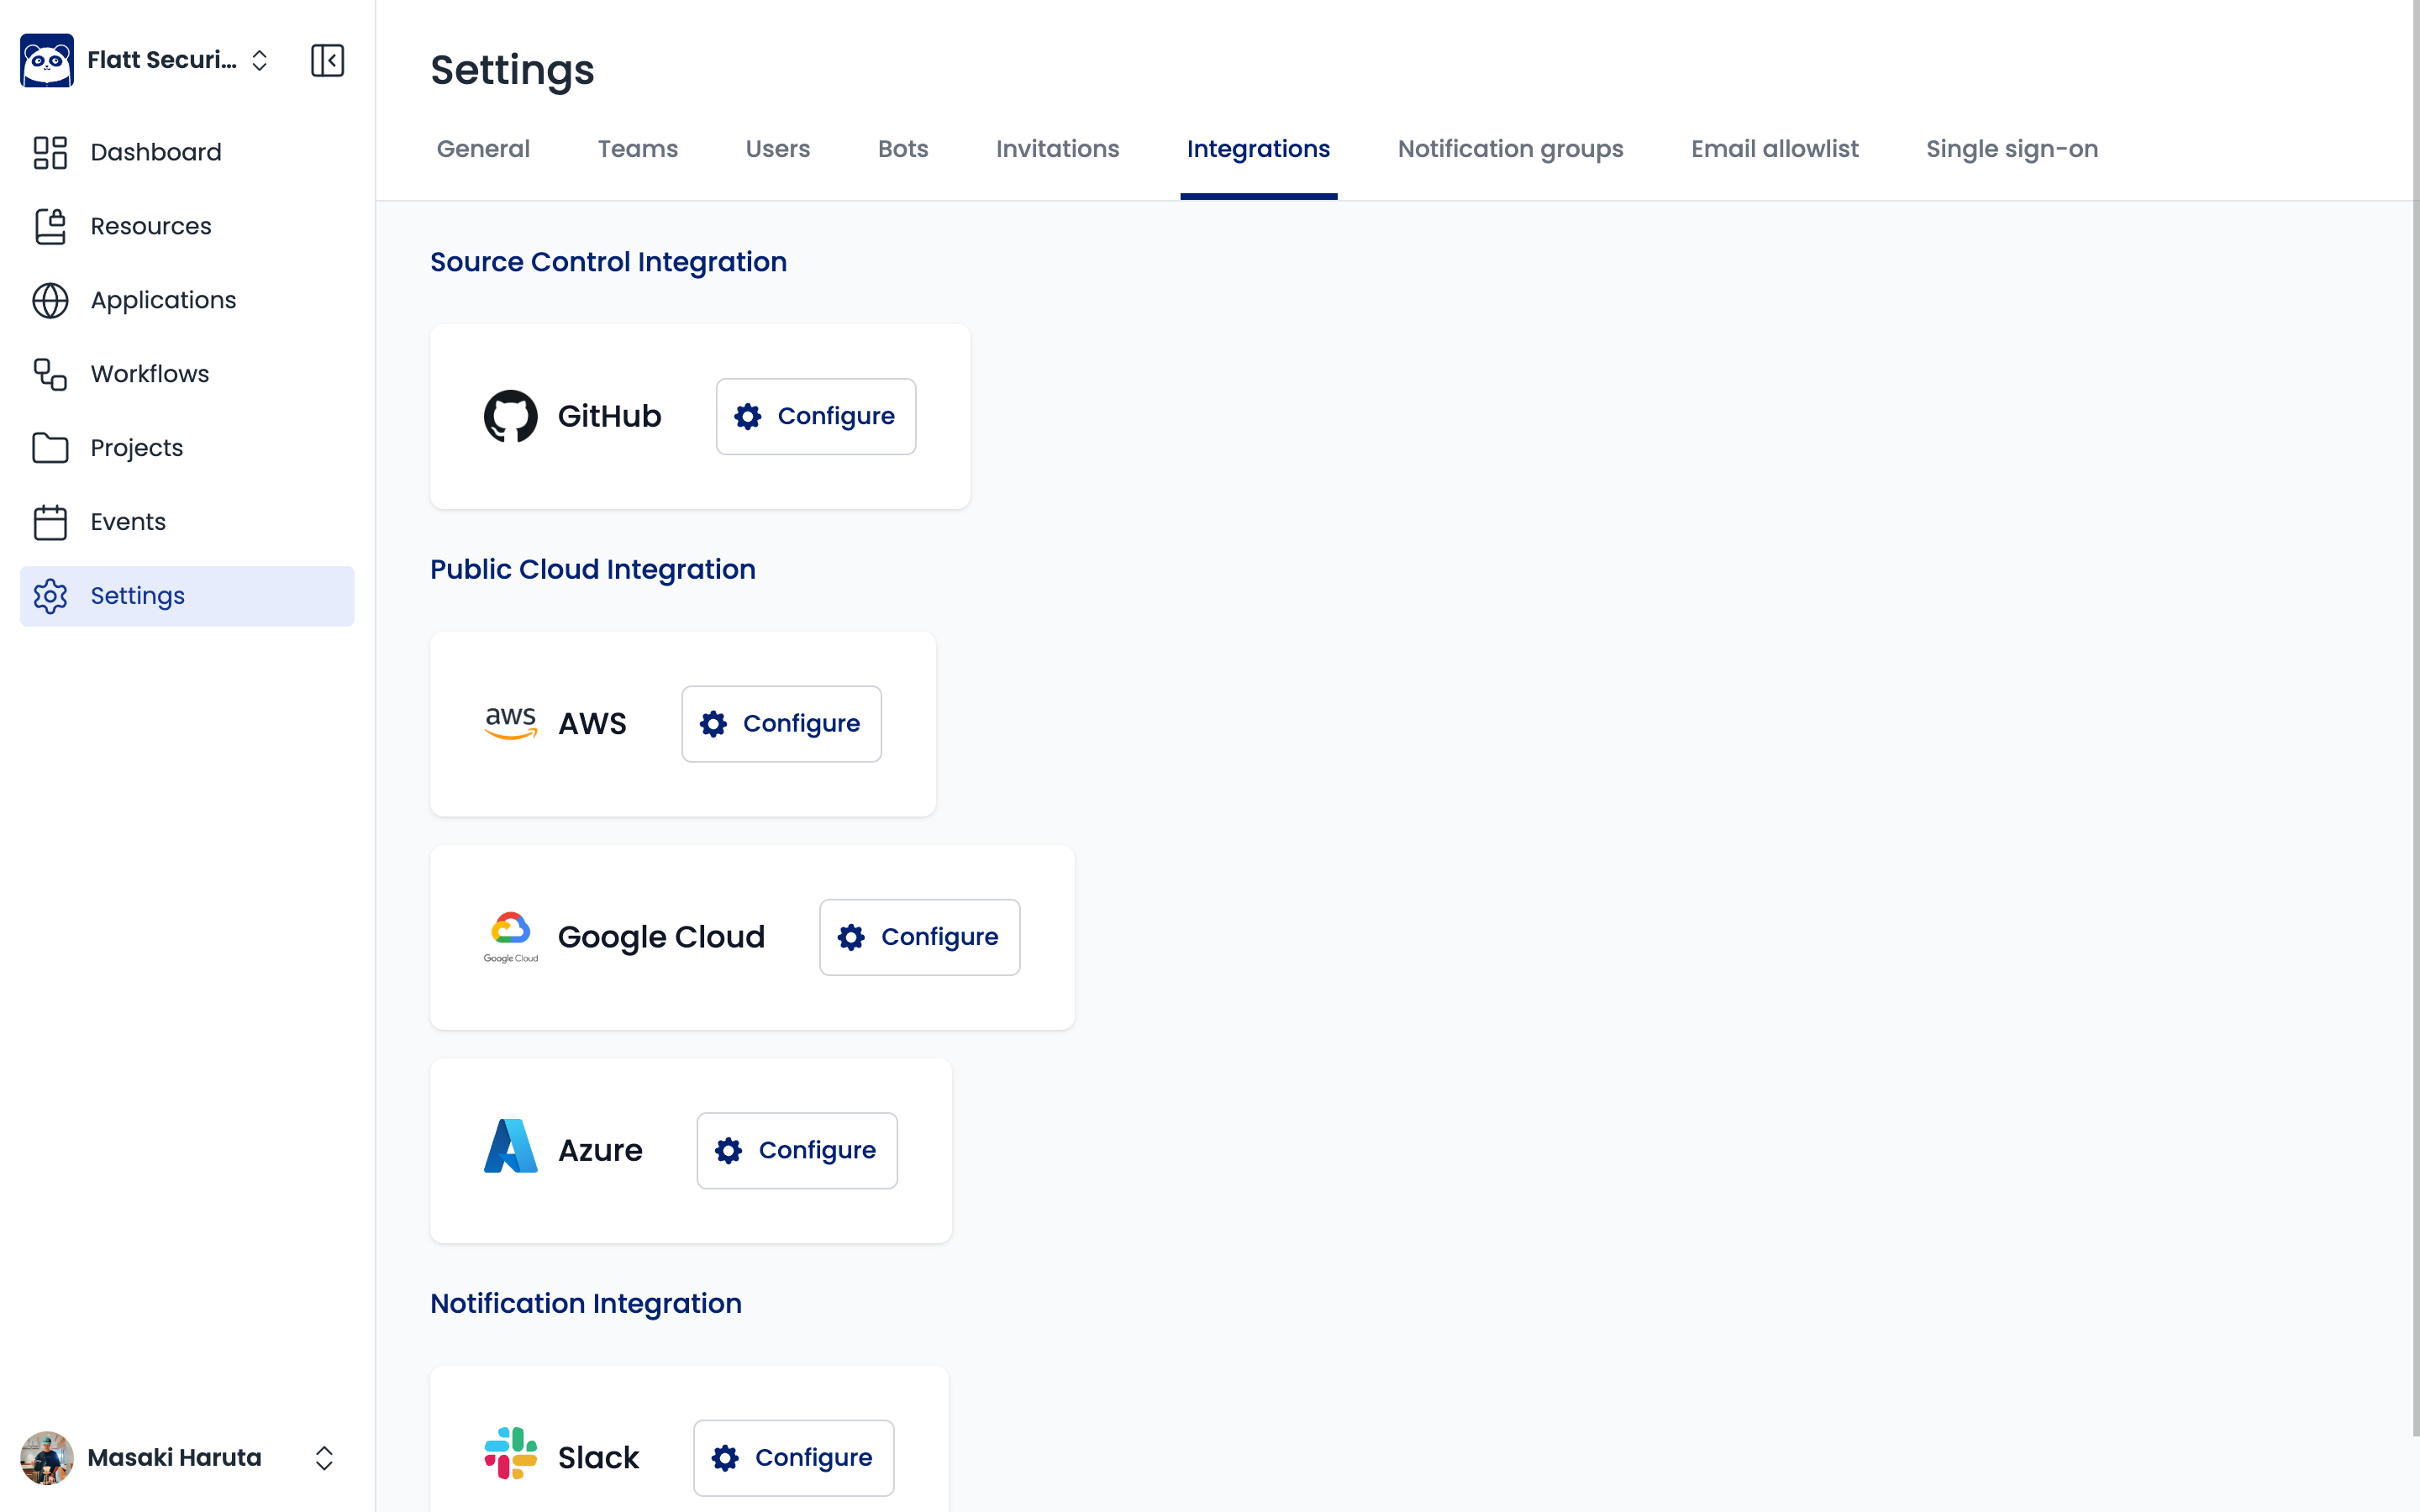Switch to the Teams tab
Viewport: 2420px width, 1512px height.
pos(638,149)
